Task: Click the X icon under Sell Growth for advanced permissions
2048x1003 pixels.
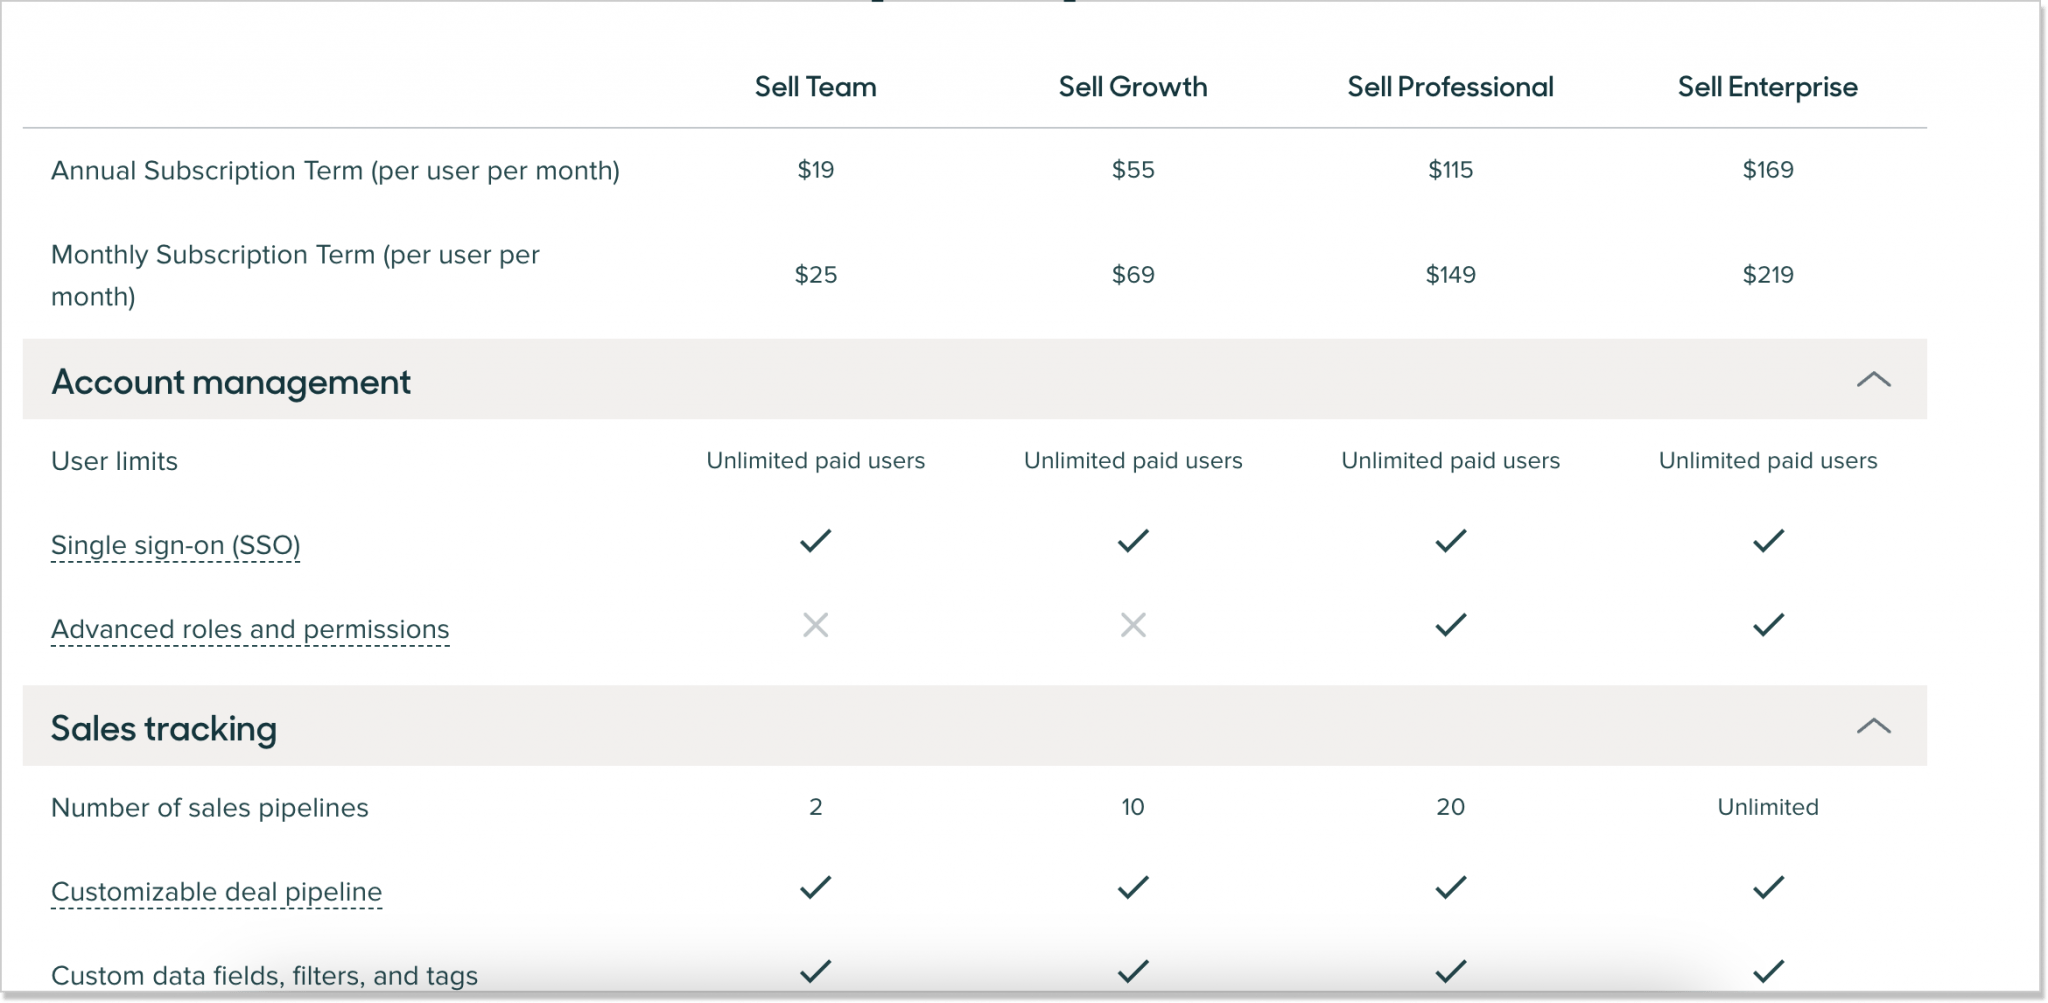Action: click(x=1133, y=625)
